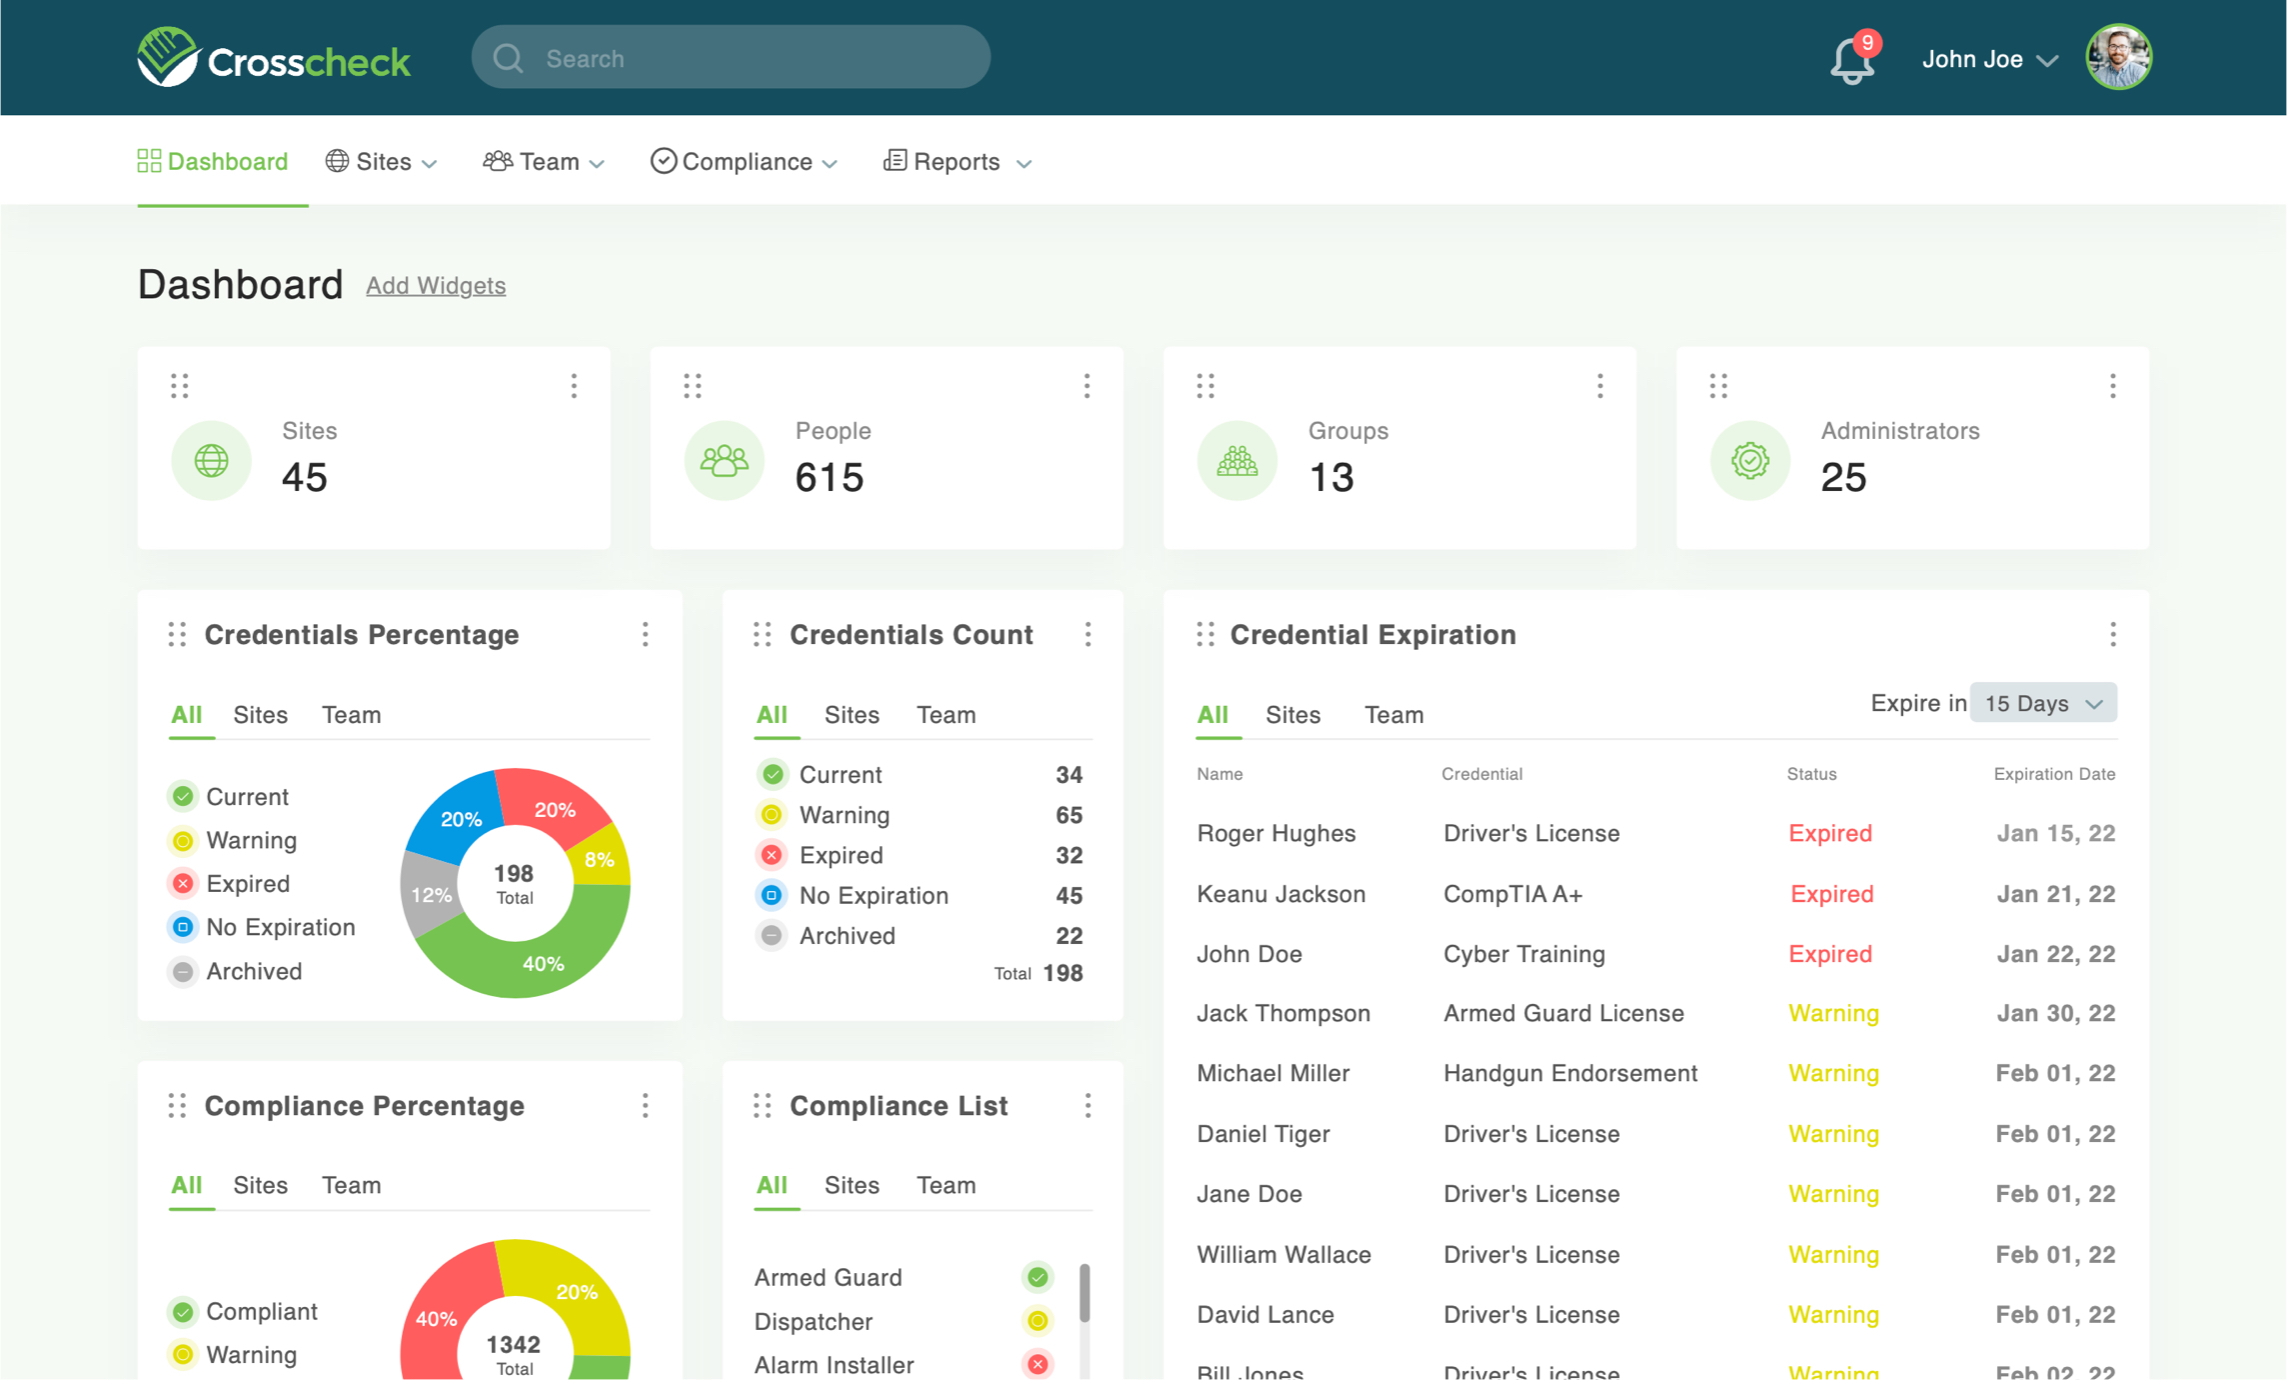Open the Expire in 15 Days dropdown

click(2043, 703)
